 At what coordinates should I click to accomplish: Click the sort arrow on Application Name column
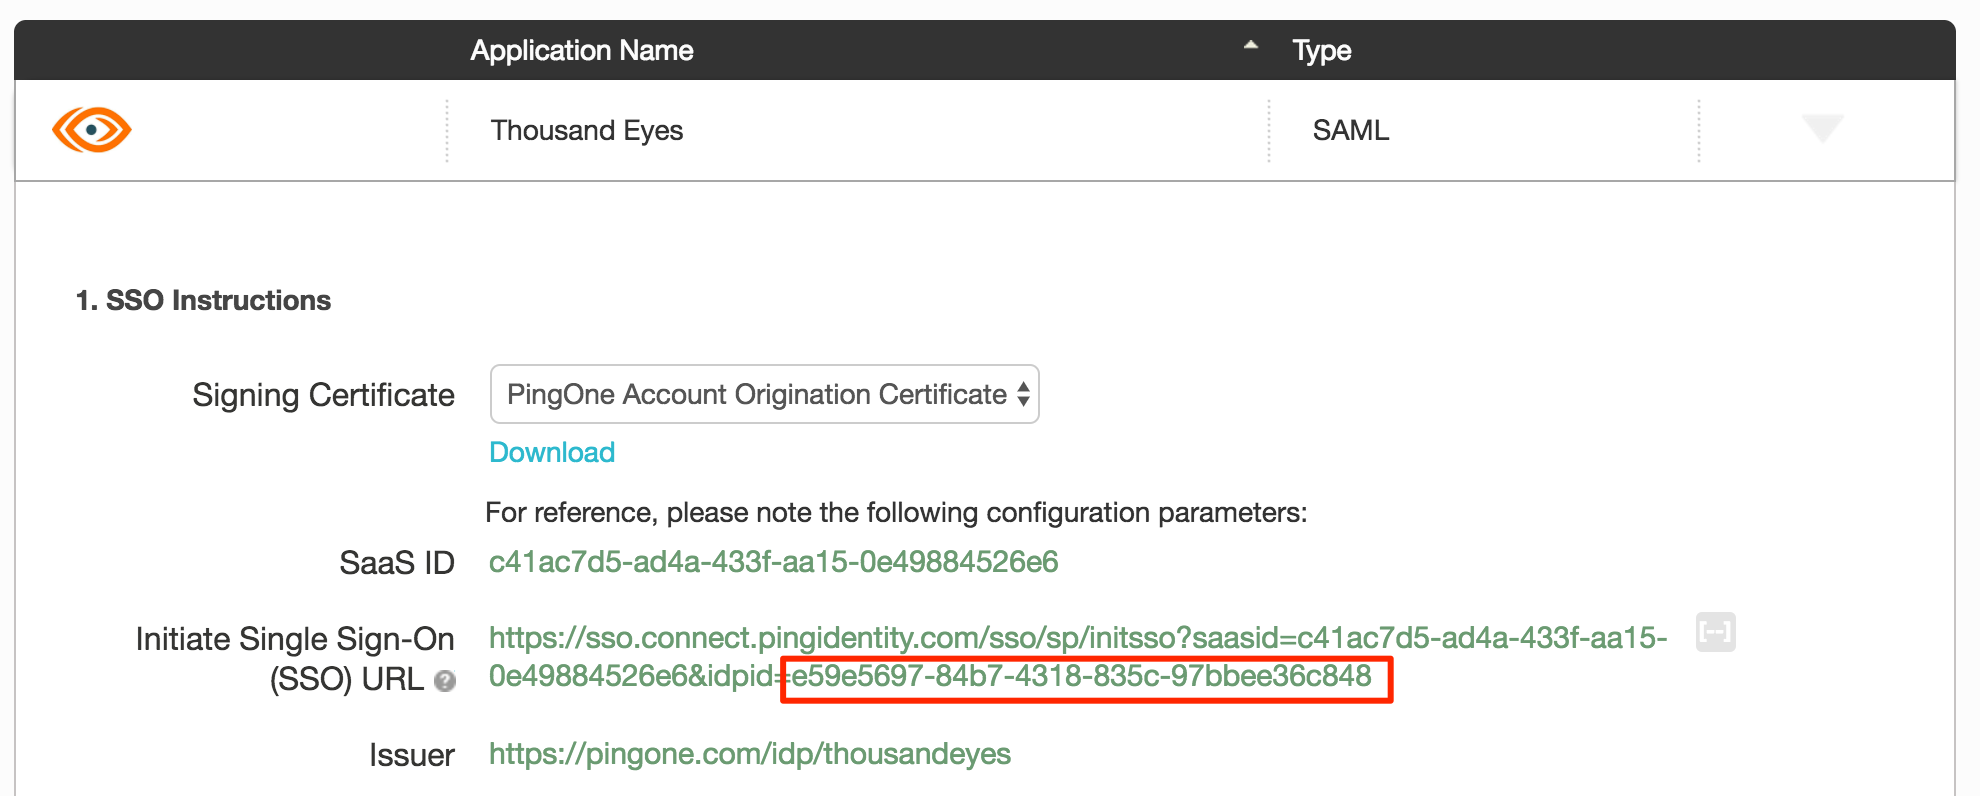coord(1250,45)
